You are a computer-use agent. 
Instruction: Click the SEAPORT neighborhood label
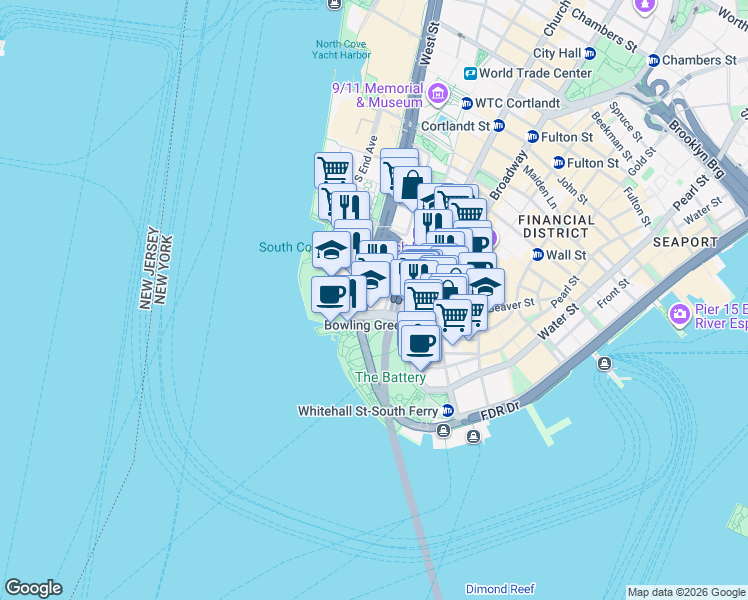[685, 242]
